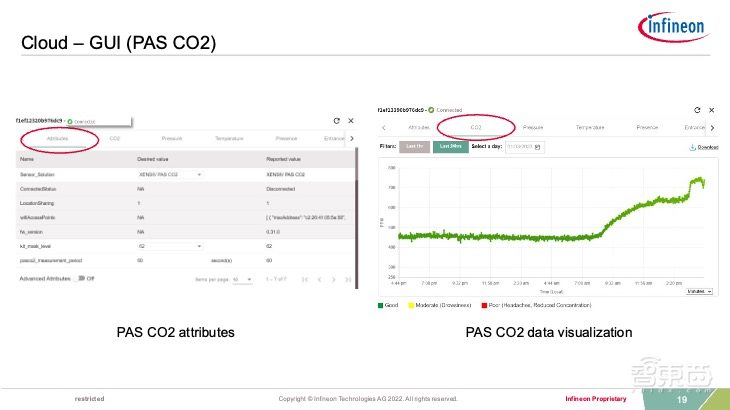
Task: Jump to last page of attributes table
Action: point(348,280)
